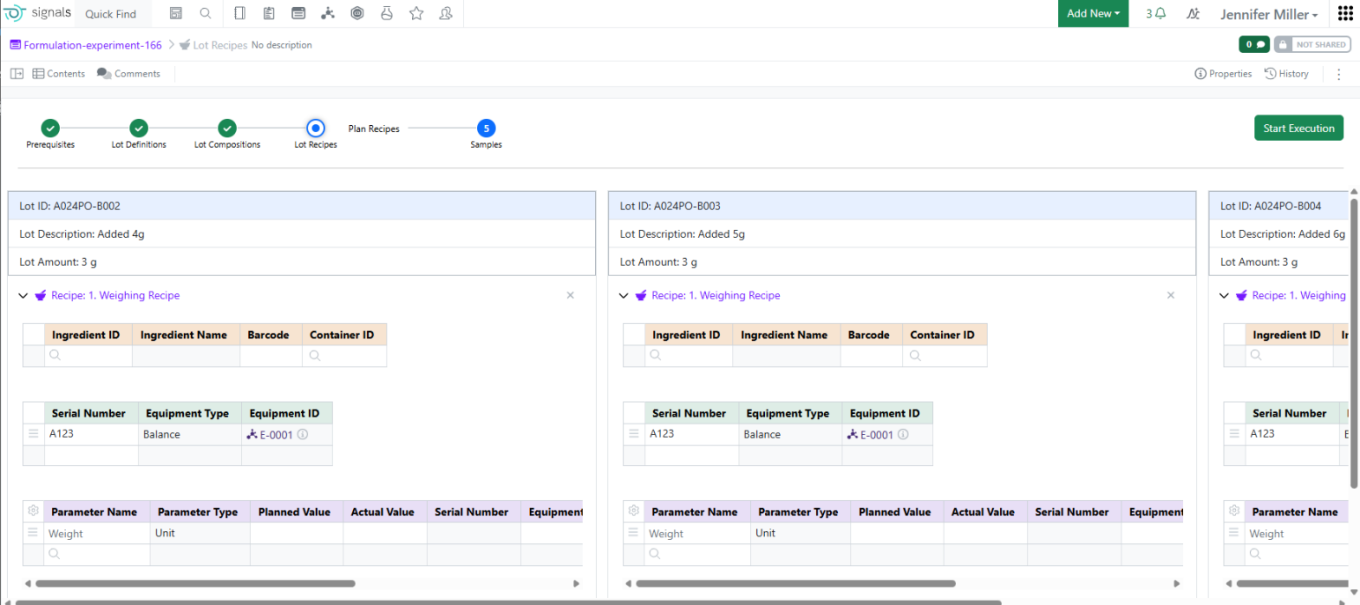Screen dimensions: 1360x605
Task: Open History panel
Action: click(x=1287, y=74)
